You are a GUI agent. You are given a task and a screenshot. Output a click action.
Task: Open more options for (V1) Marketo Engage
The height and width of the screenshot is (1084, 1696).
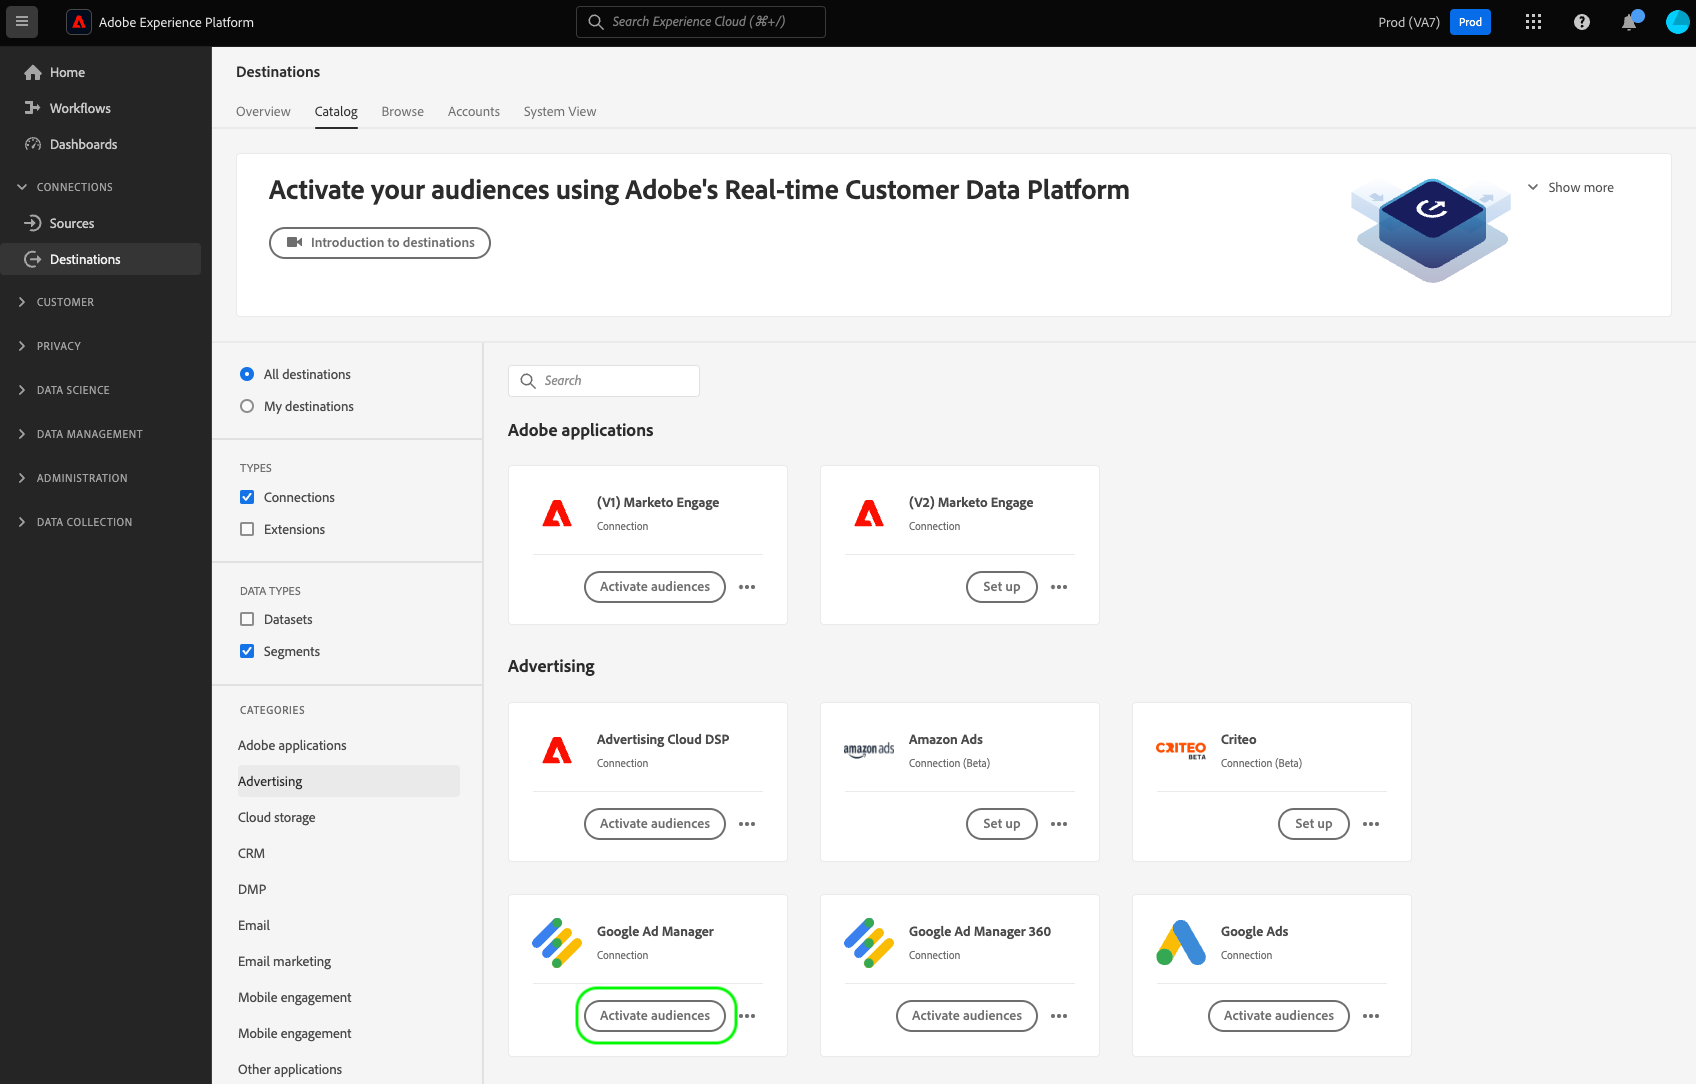point(747,587)
